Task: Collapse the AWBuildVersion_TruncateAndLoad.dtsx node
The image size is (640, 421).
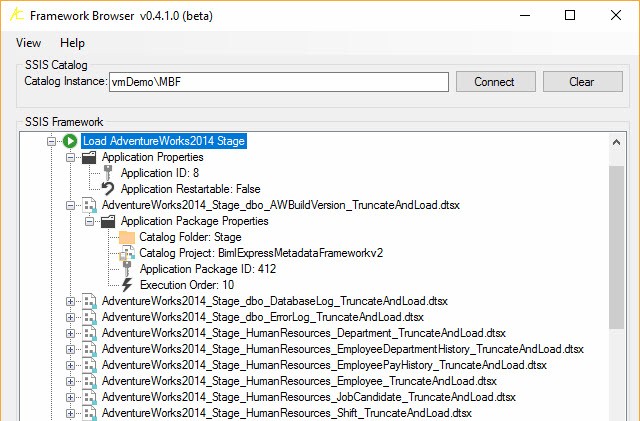Action: (70, 205)
